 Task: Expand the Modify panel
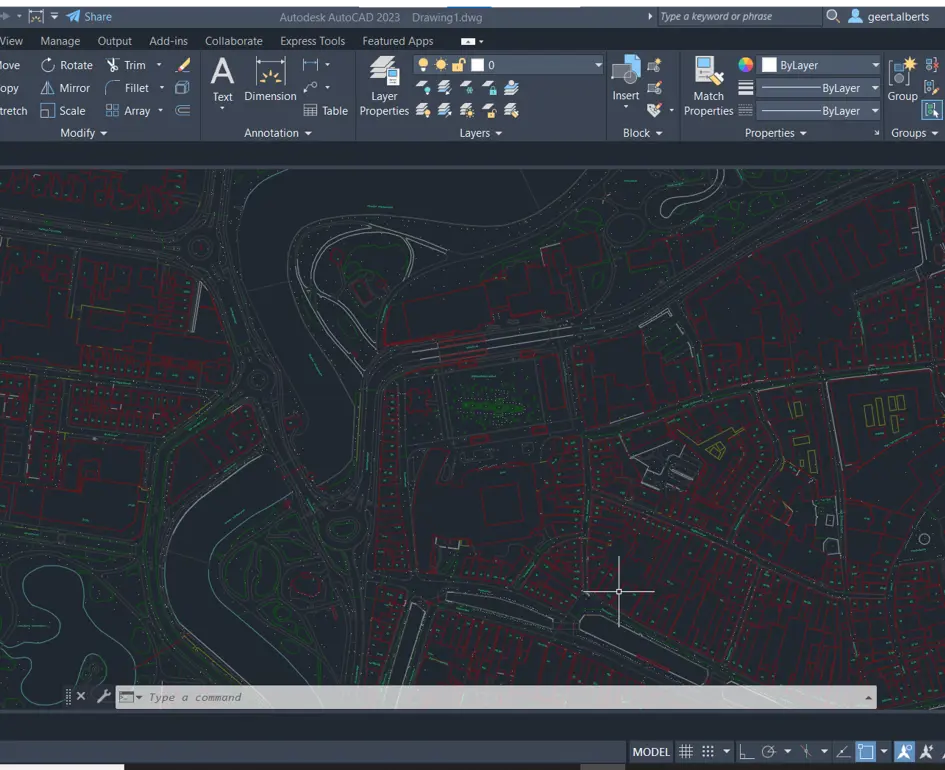point(83,133)
